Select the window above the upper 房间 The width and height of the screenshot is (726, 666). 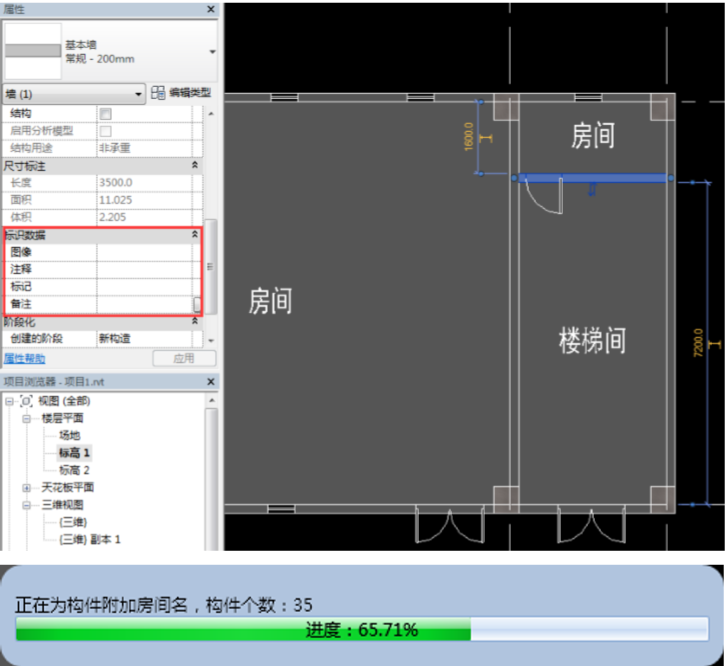click(588, 97)
